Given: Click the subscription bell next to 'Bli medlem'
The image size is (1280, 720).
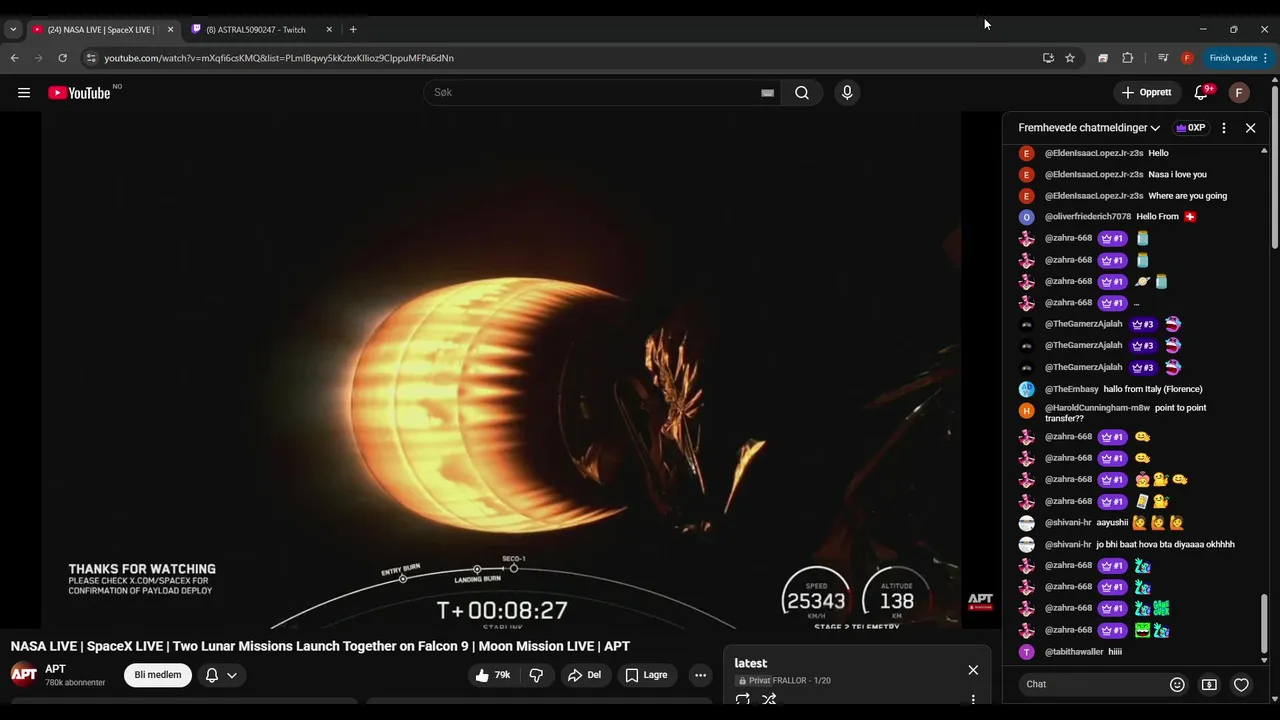Looking at the screenshot, I should pos(212,675).
